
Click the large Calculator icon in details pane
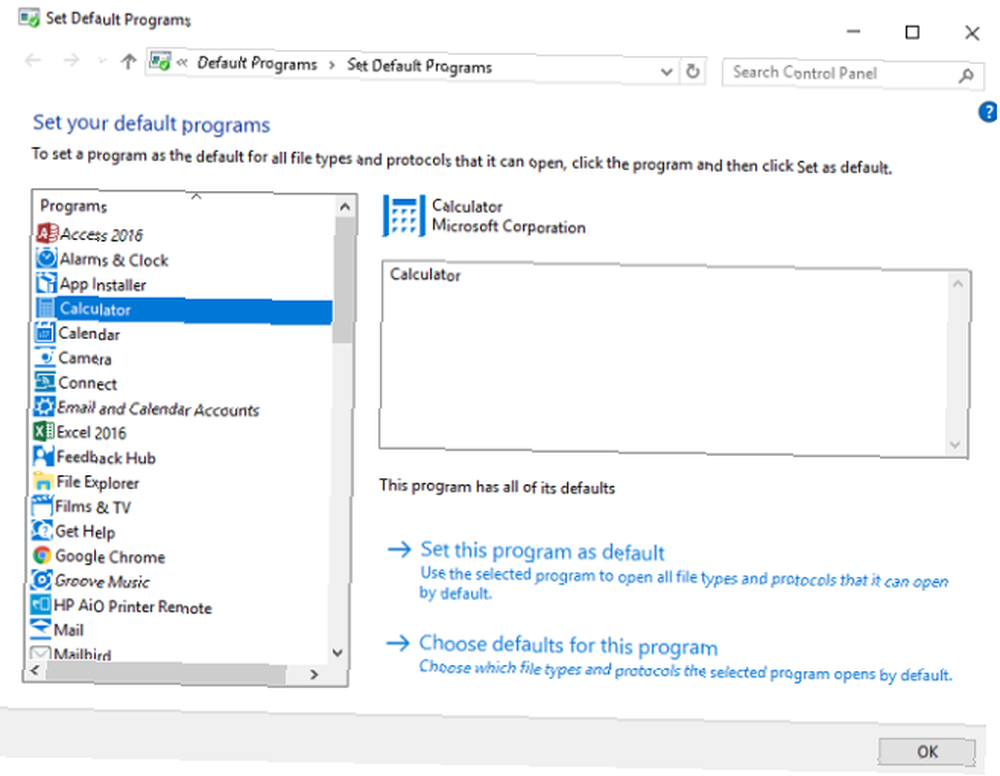click(403, 216)
